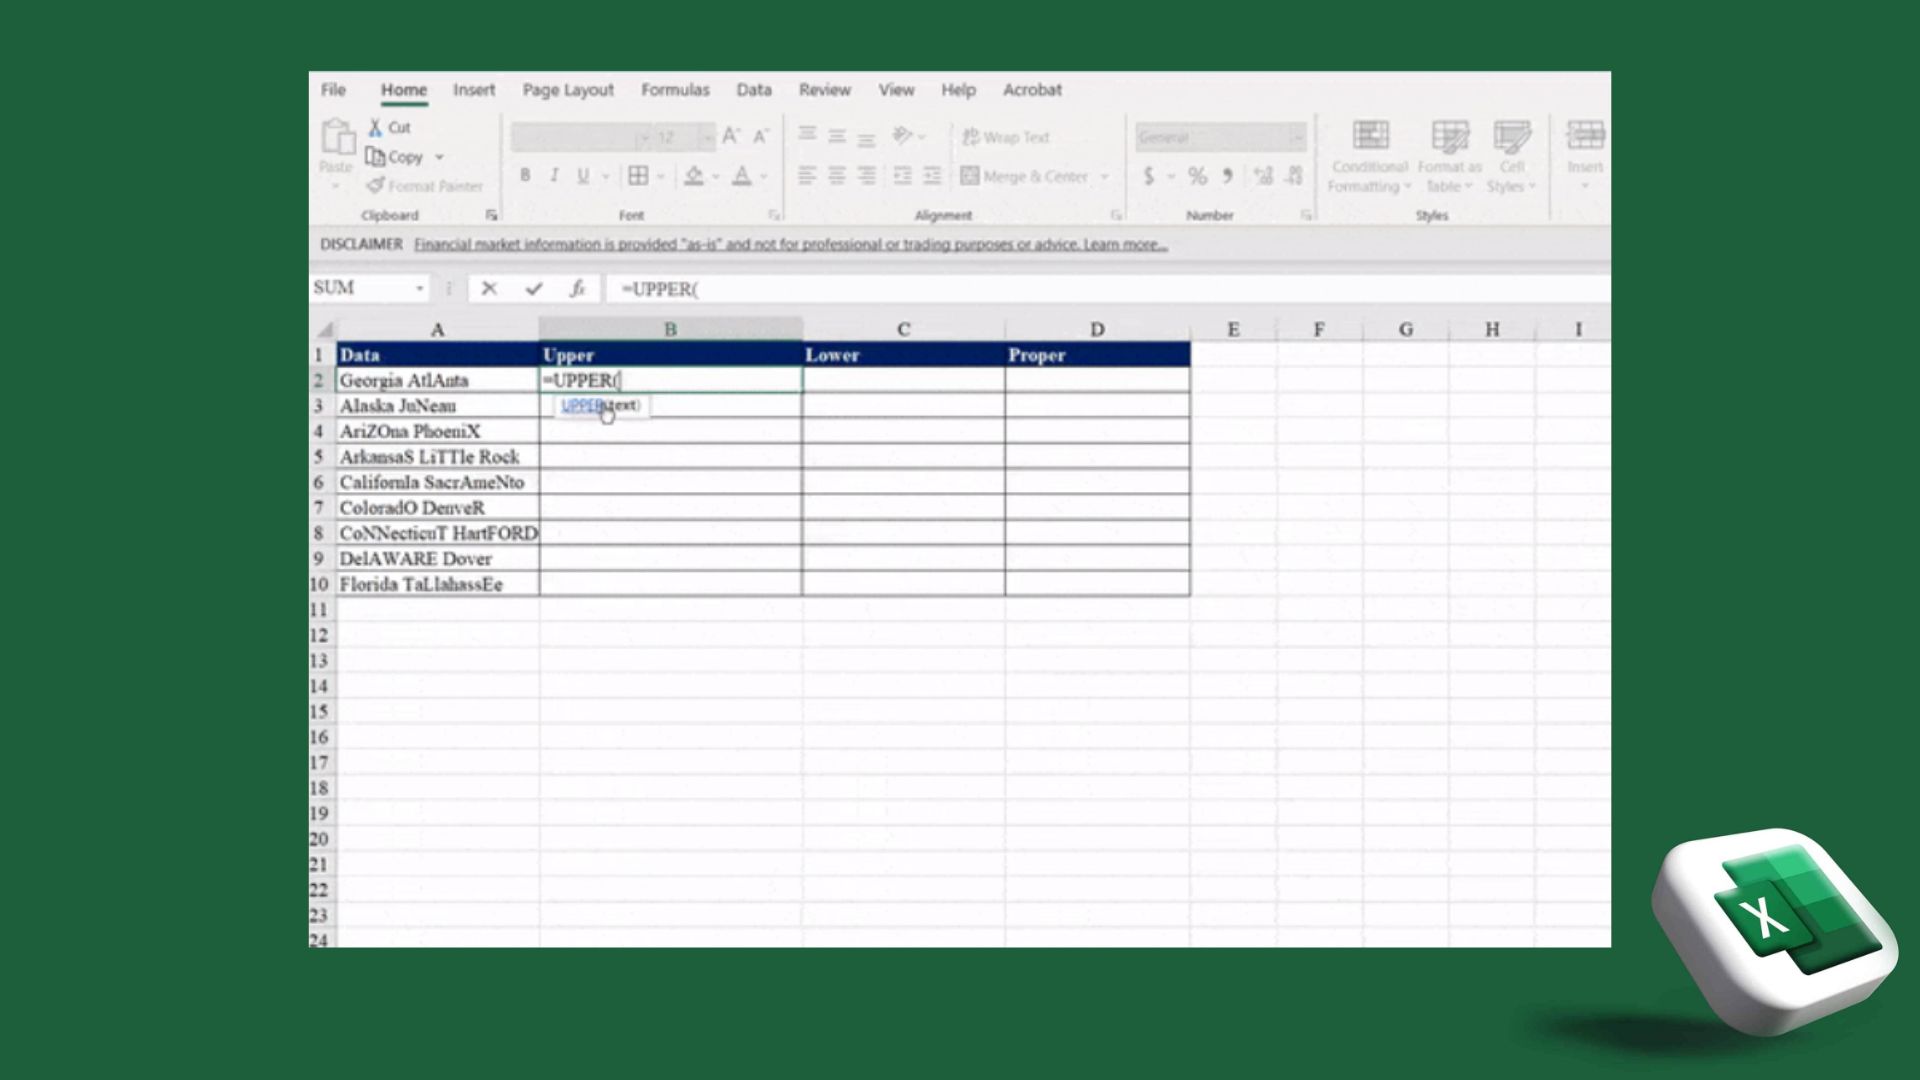This screenshot has height=1080, width=1920.
Task: Open the Fill Color bucket swatch
Action: (694, 176)
